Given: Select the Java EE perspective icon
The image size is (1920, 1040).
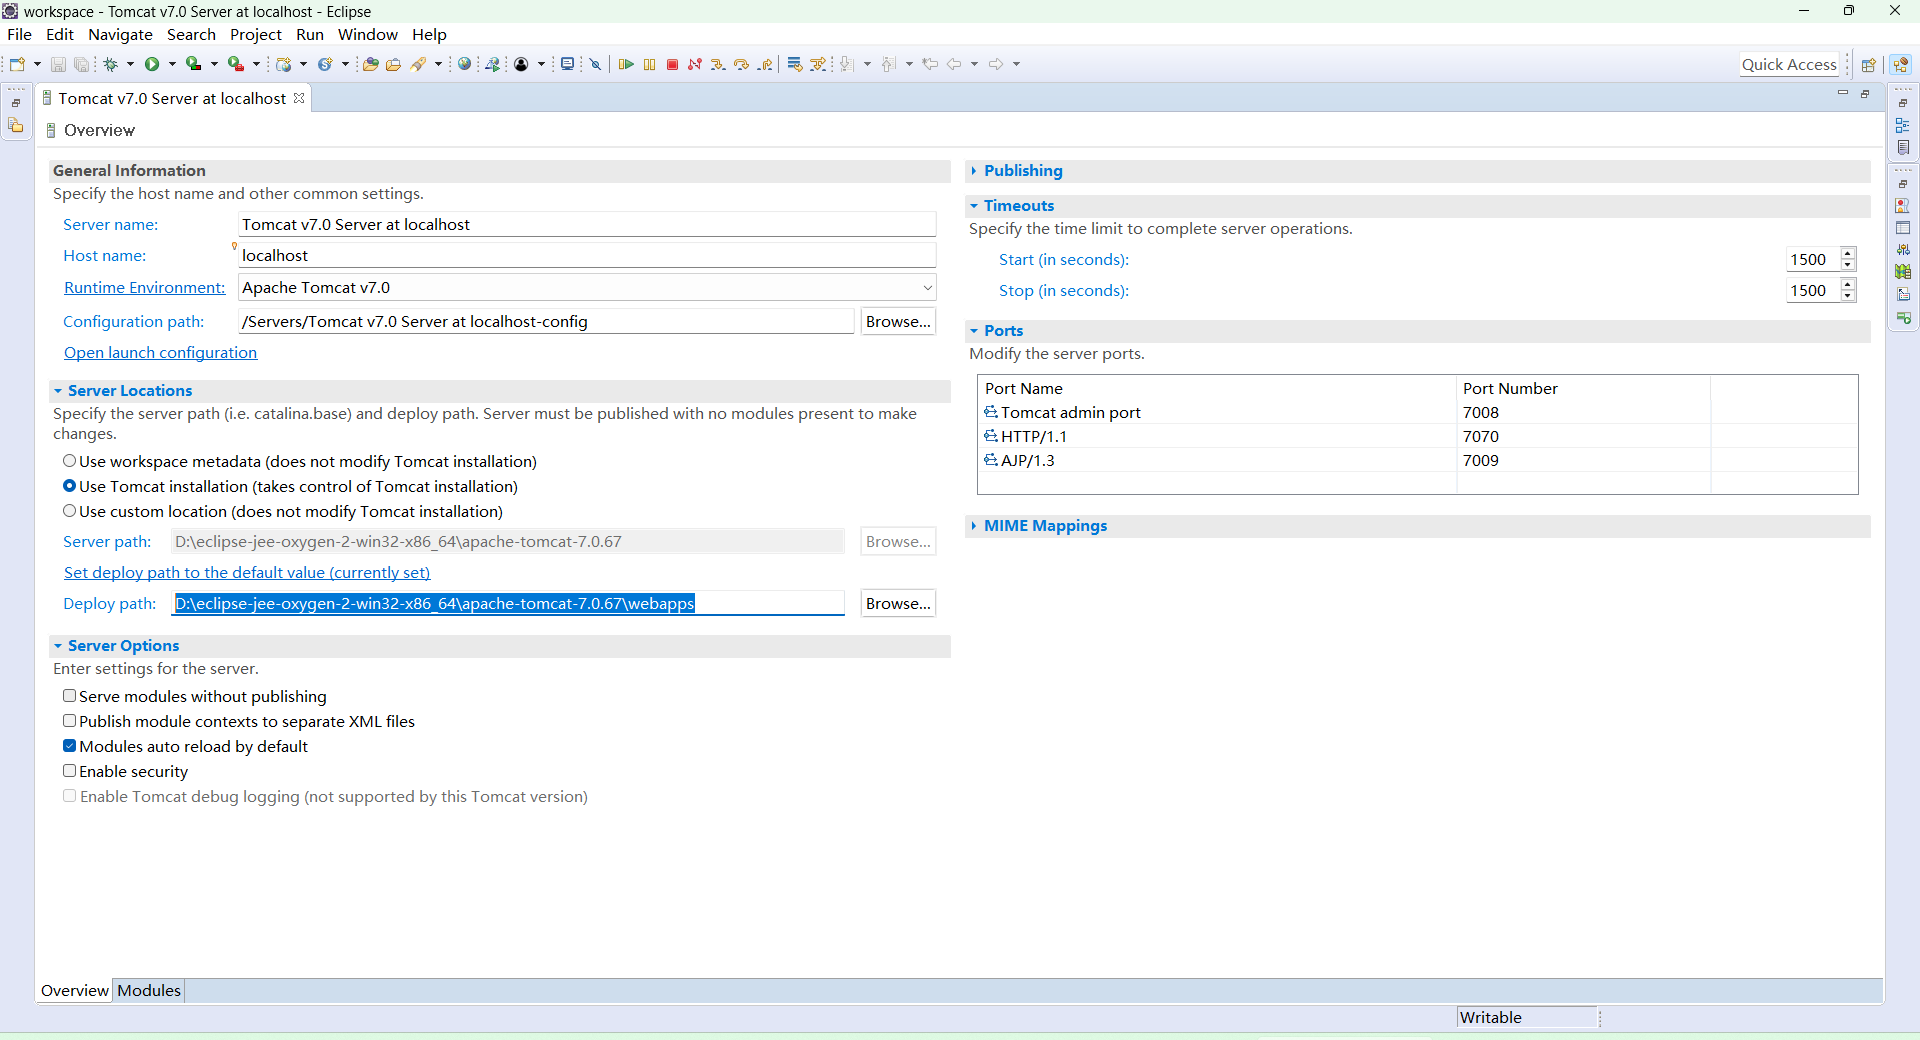Looking at the screenshot, I should tap(1901, 65).
